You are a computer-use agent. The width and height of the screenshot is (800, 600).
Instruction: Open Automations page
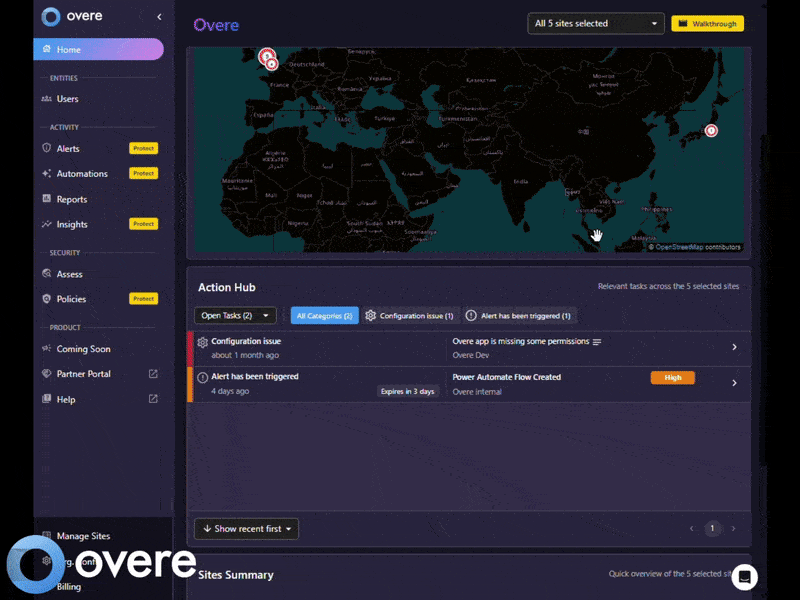82,173
